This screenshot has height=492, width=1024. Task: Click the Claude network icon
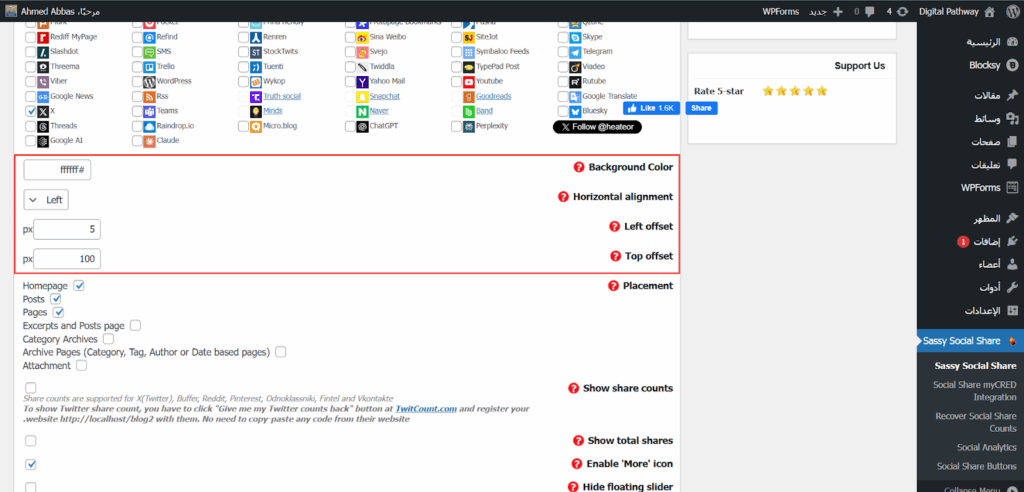[x=150, y=141]
